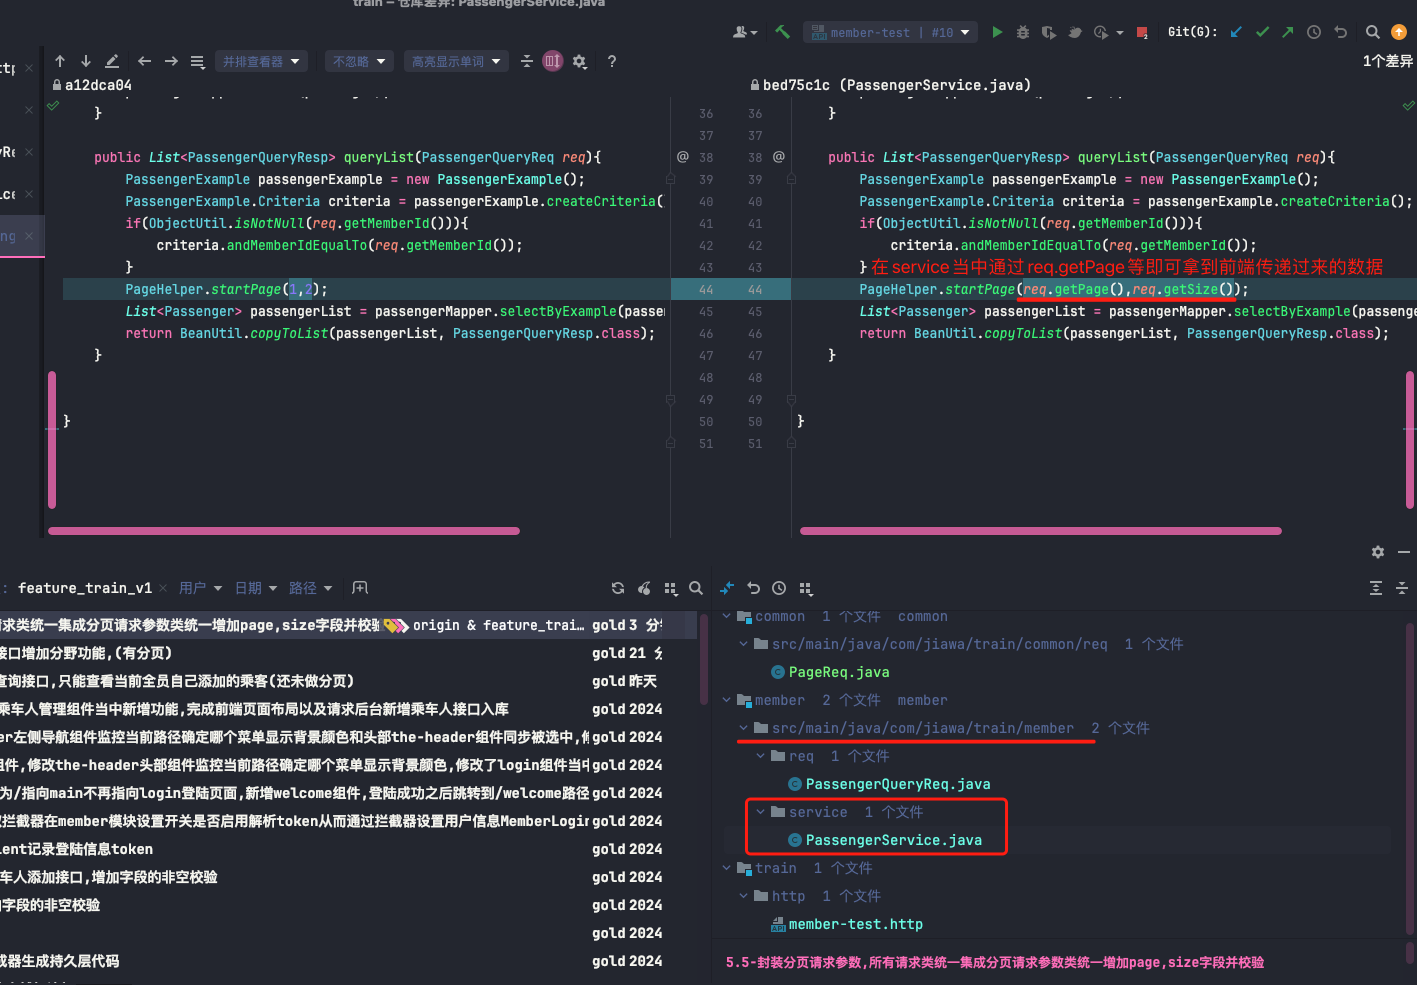The width and height of the screenshot is (1417, 985).
Task: Compare previous file left arrow
Action: [x=144, y=61]
